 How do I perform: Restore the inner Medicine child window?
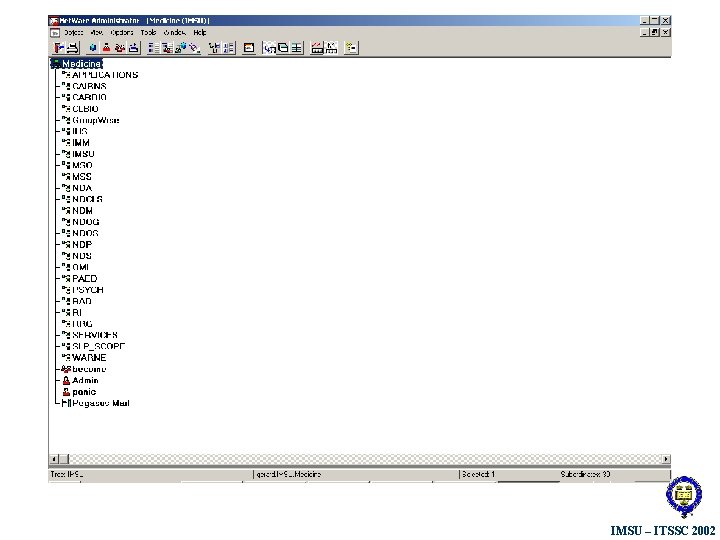(x=655, y=32)
